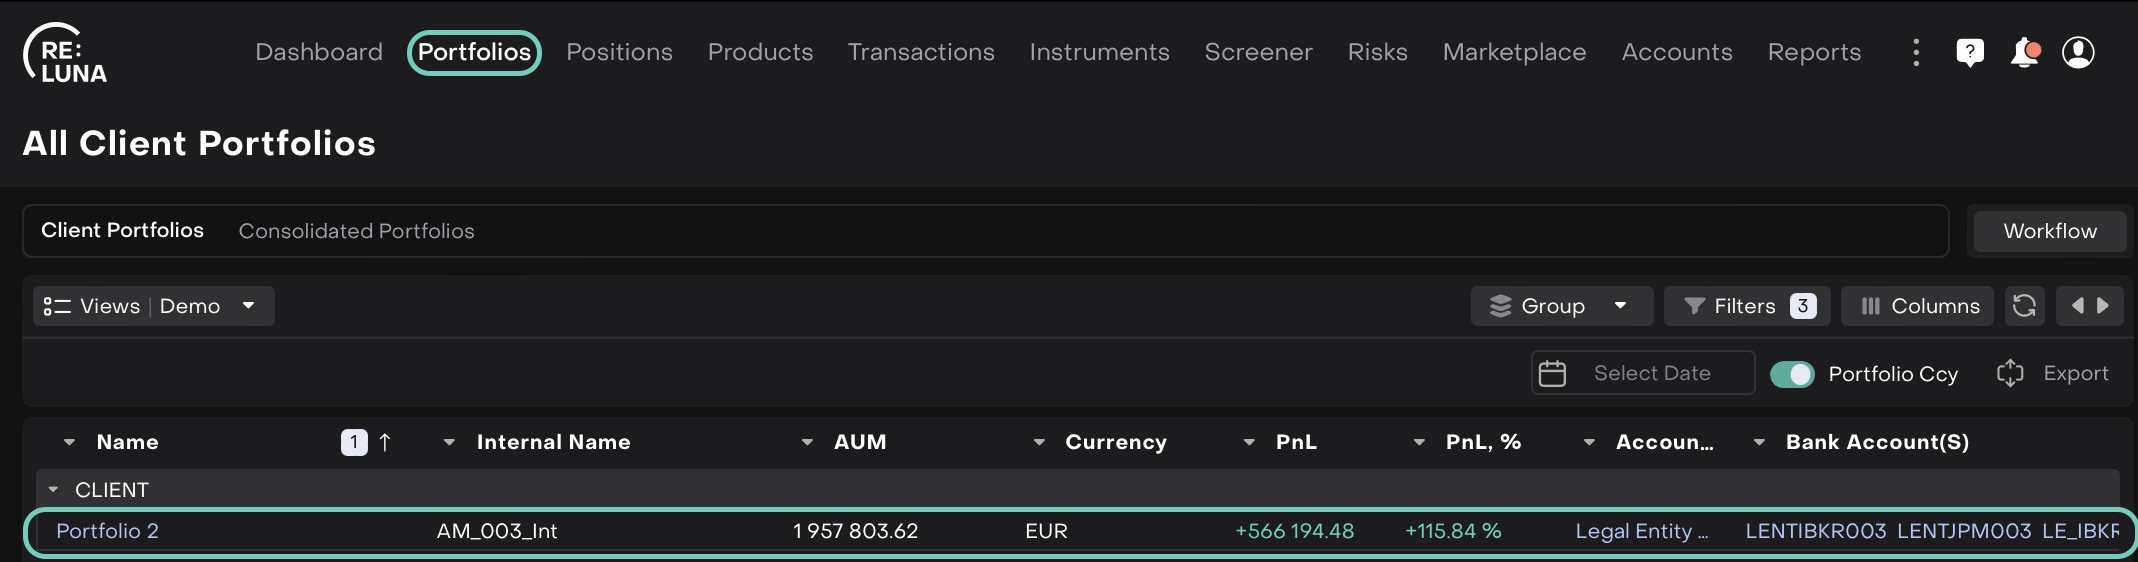The height and width of the screenshot is (562, 2138).
Task: Open the notifications bell icon
Action: coord(2024,52)
